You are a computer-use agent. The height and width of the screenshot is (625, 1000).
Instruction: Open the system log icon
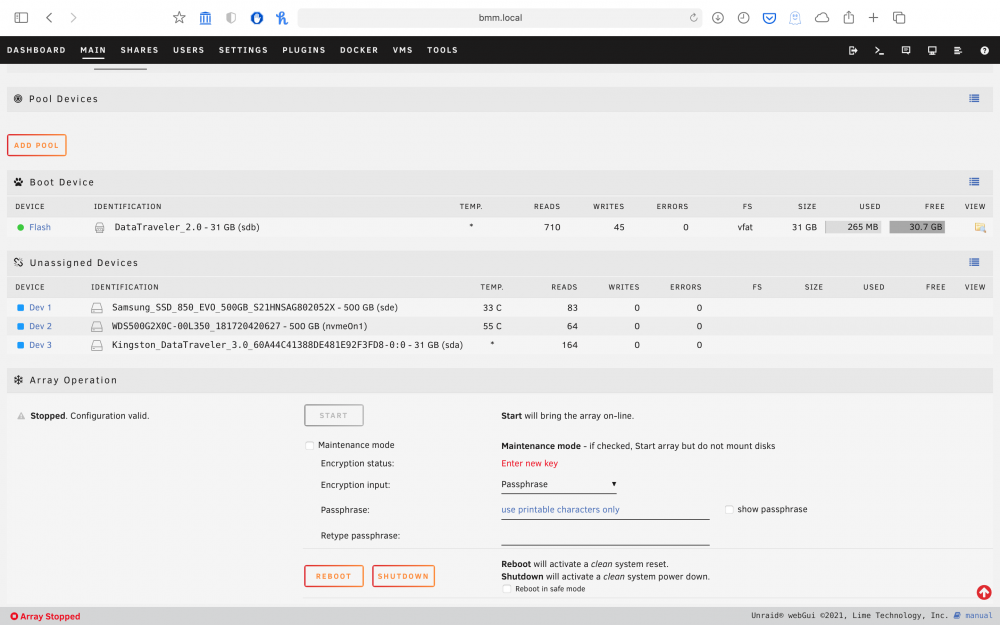click(958, 50)
